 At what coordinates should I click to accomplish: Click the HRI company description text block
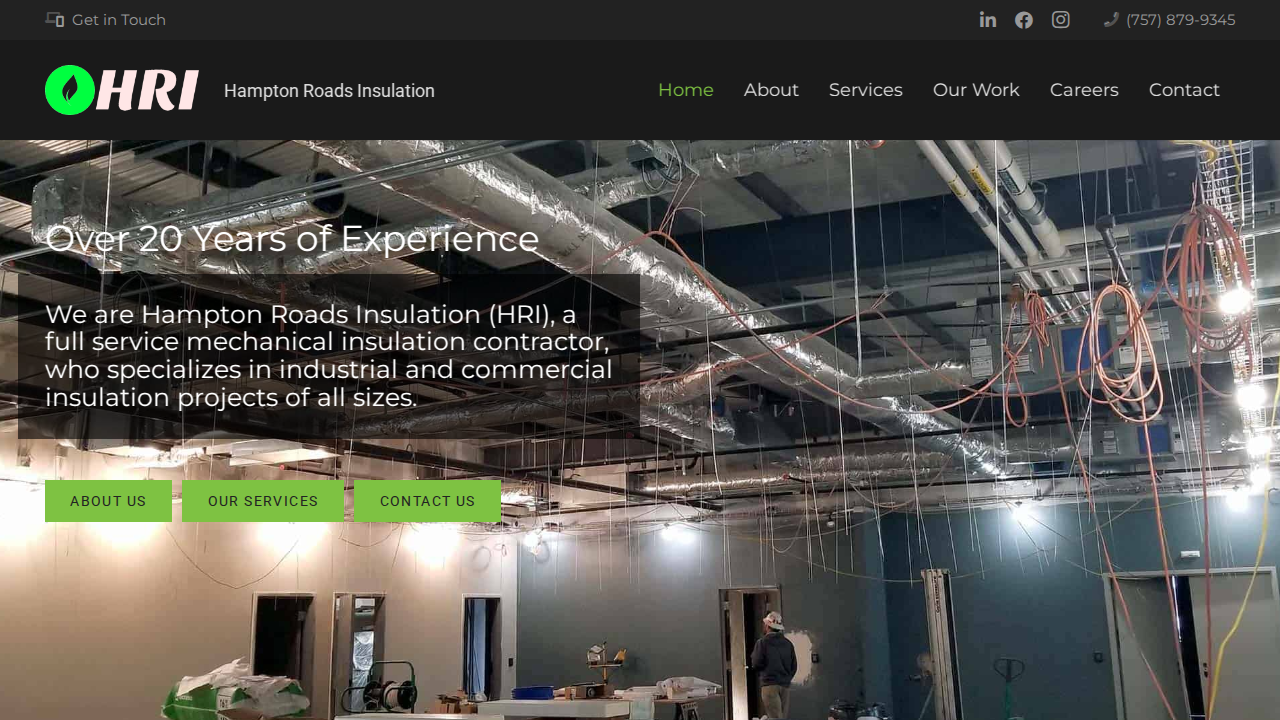pos(329,356)
